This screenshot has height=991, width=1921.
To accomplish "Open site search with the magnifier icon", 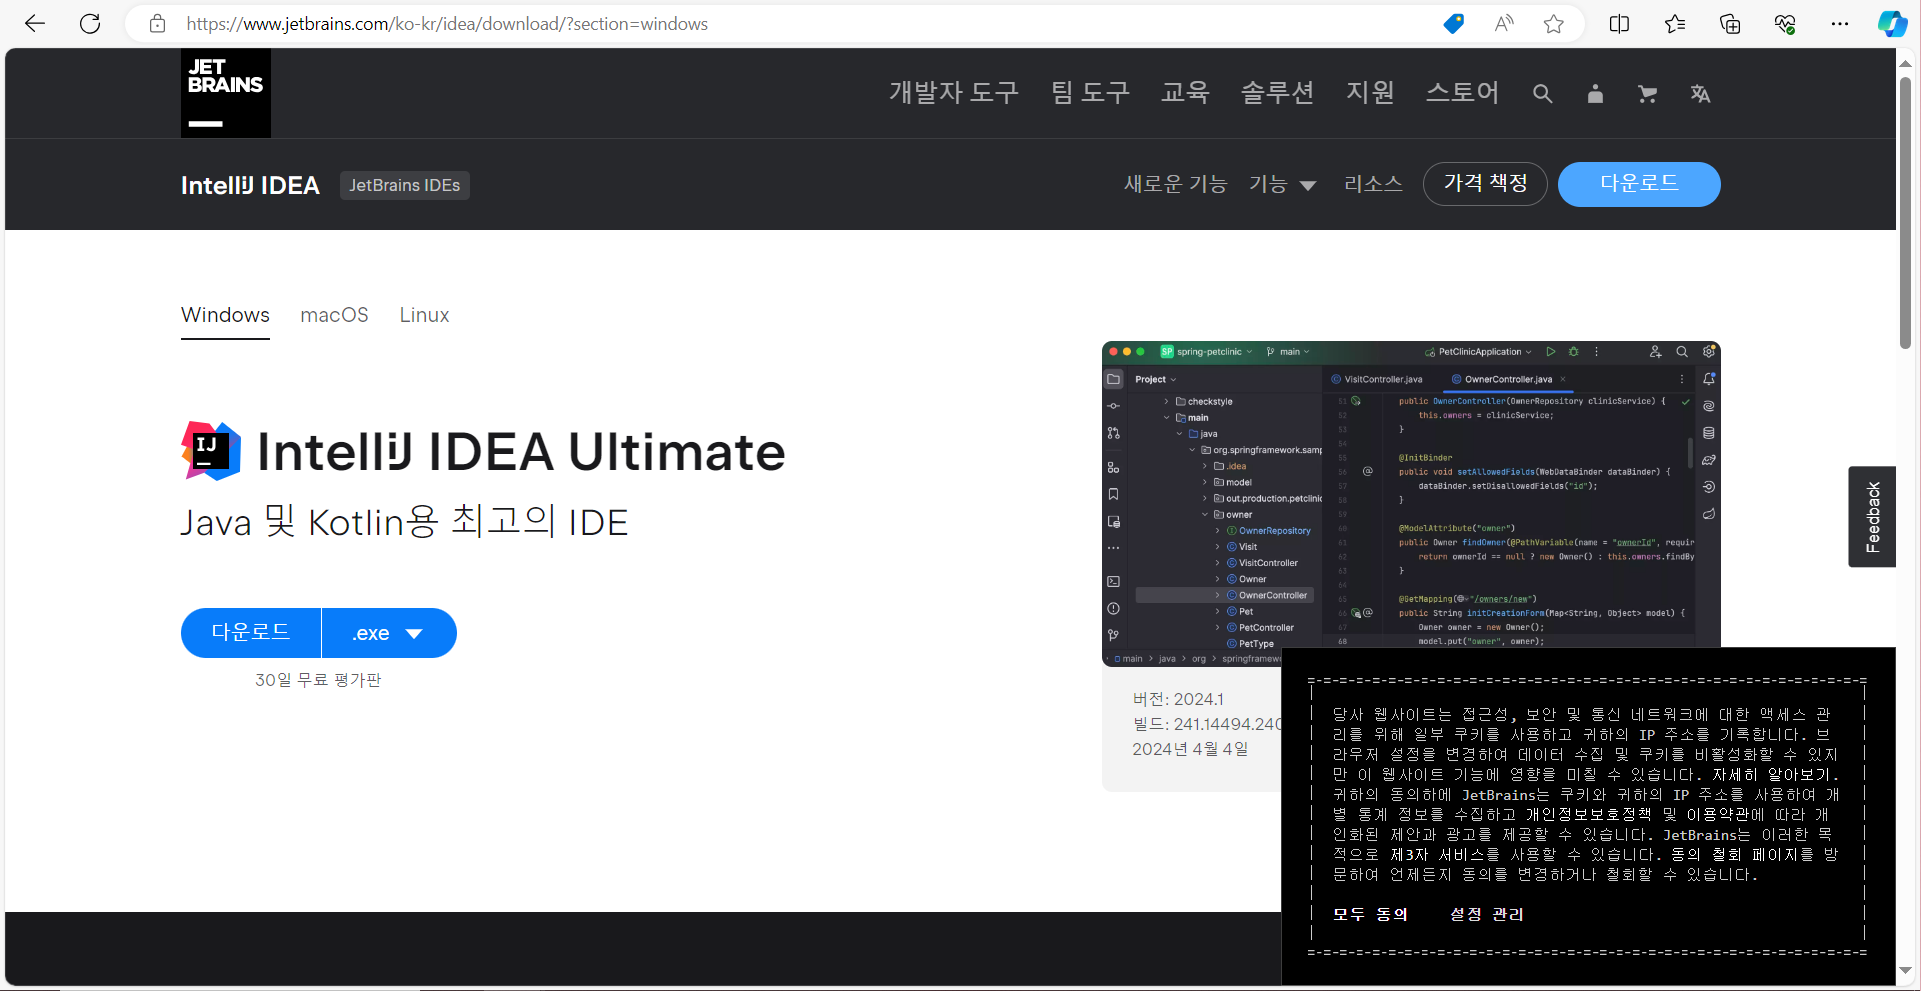I will click(1543, 94).
